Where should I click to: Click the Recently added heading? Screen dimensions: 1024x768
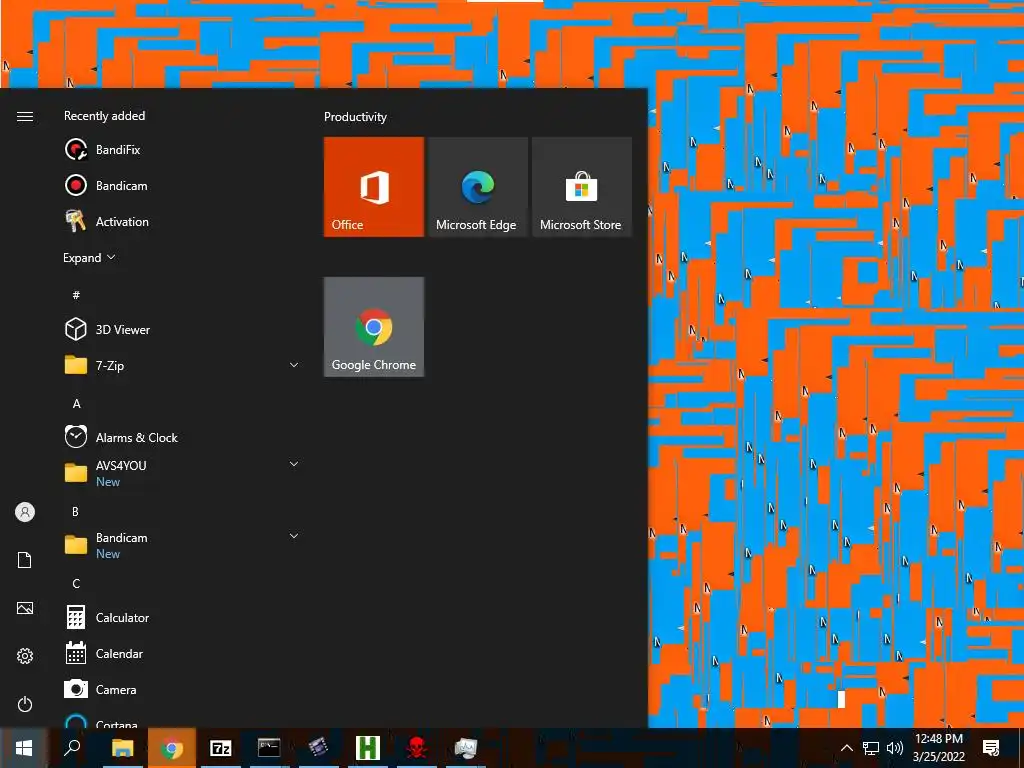(104, 116)
